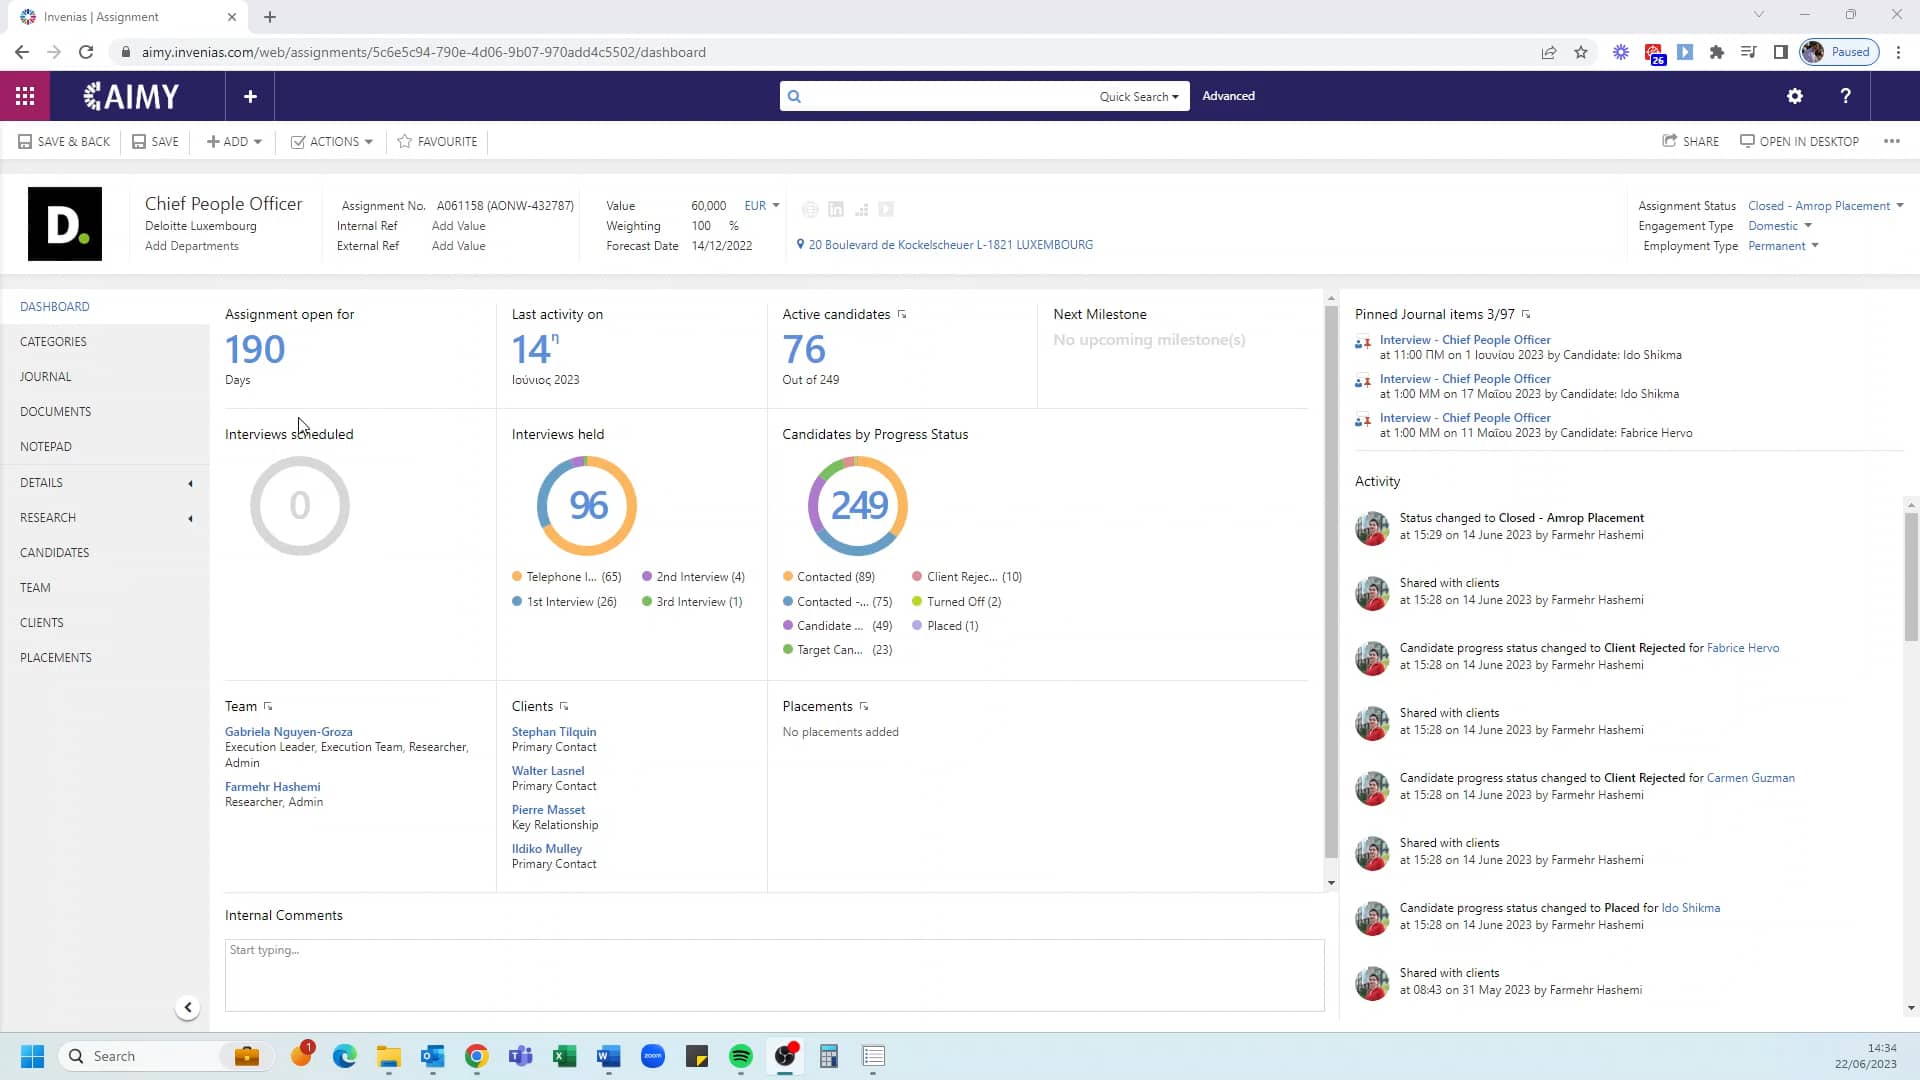Mark assignment as Favourite star
Viewport: 1920px width, 1080px height.
point(437,141)
